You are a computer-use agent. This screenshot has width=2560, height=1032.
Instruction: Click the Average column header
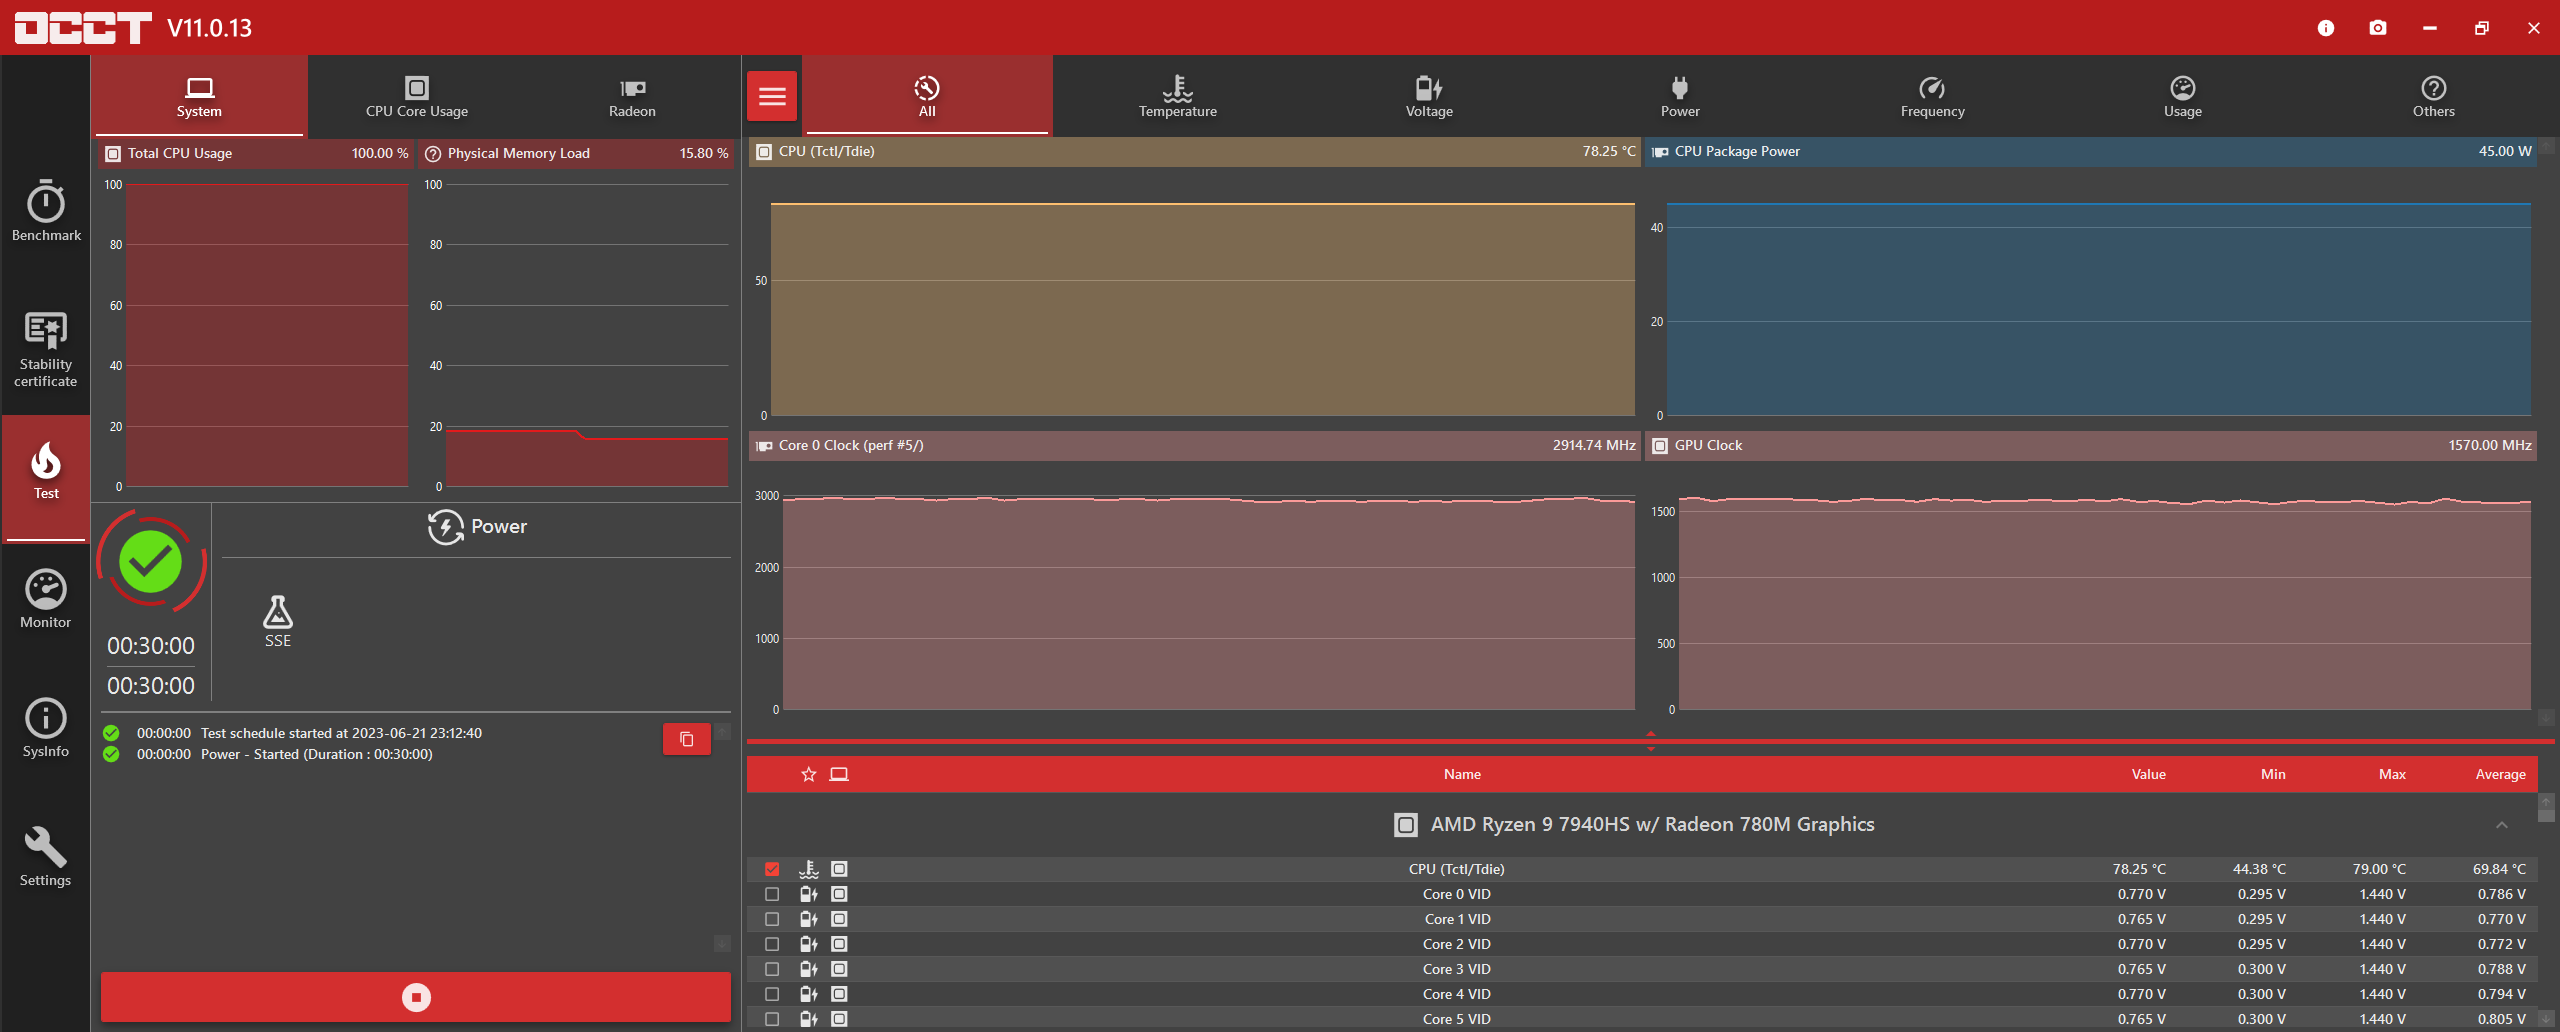click(x=2500, y=774)
